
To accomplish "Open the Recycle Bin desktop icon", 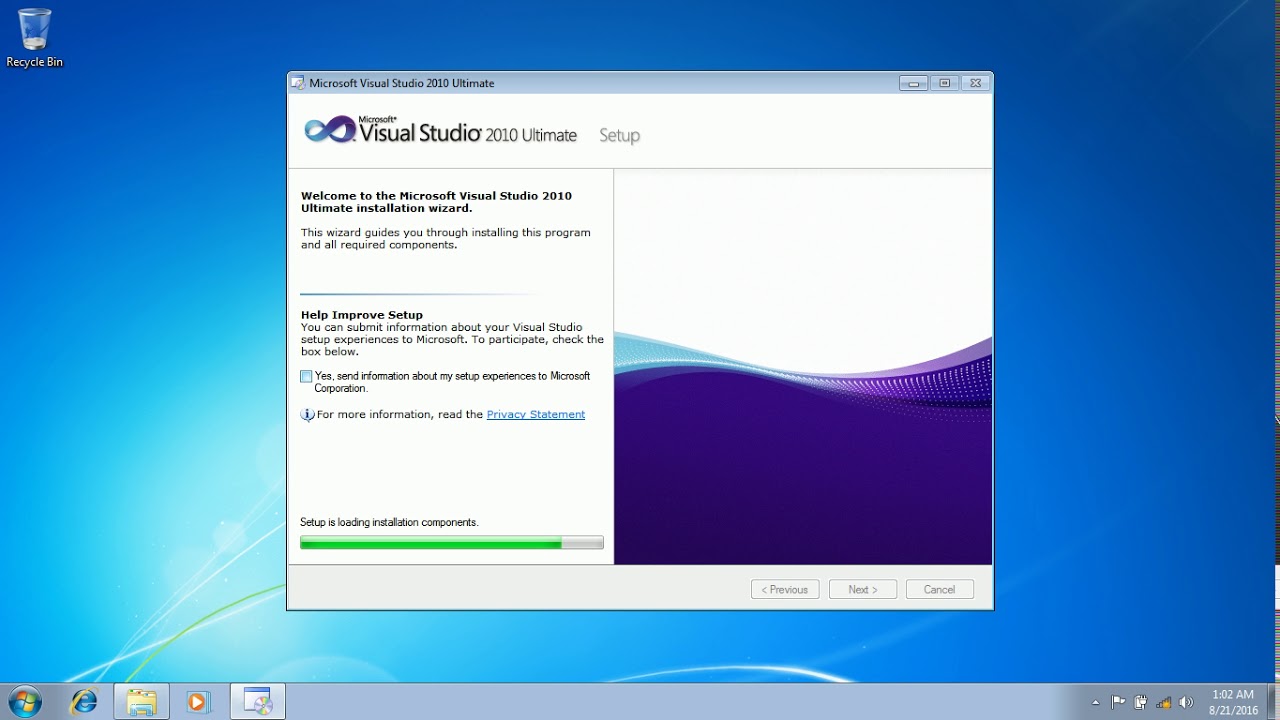I will 34,38.
